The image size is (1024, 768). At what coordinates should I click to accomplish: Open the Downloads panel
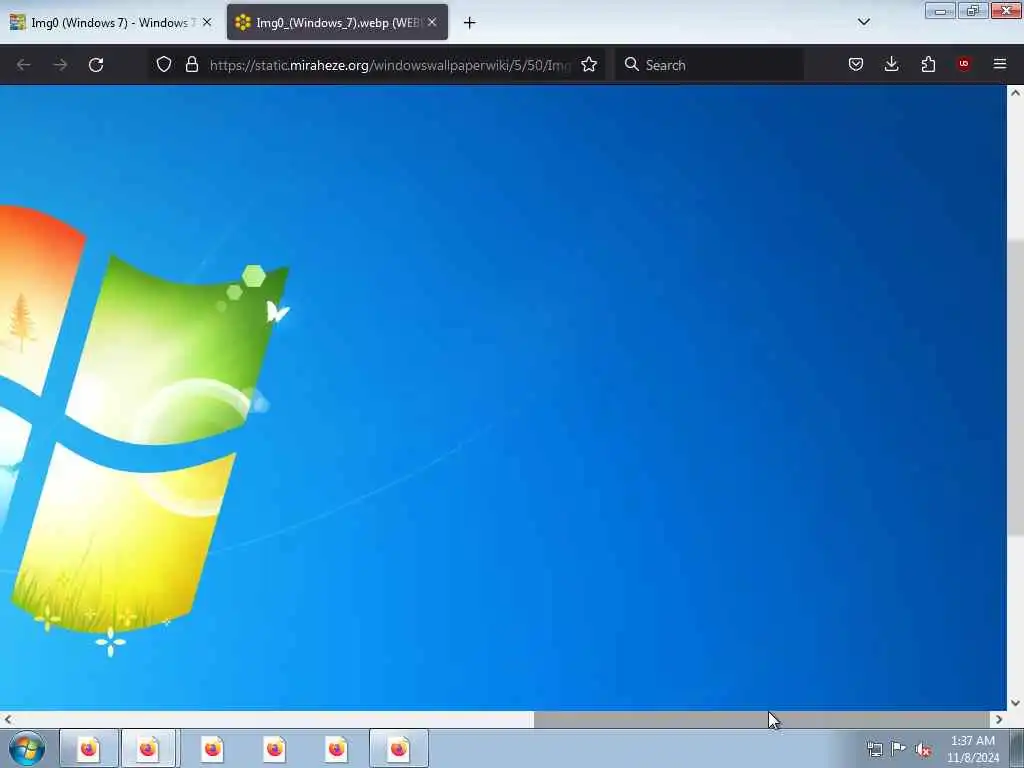(x=891, y=64)
